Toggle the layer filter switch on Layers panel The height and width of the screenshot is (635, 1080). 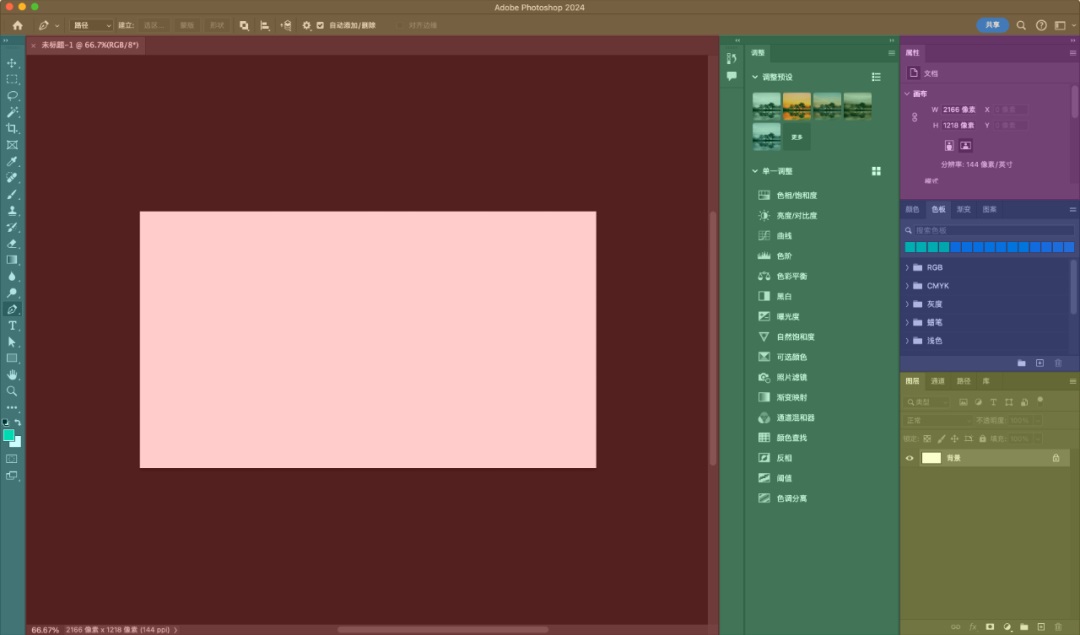[x=1040, y=400]
